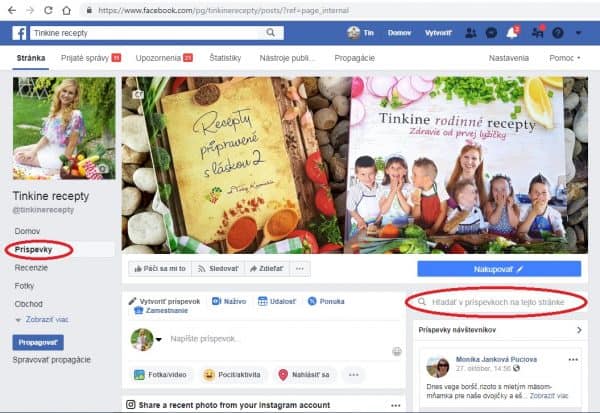
Task: Click the Nakupovať button
Action: (499, 269)
